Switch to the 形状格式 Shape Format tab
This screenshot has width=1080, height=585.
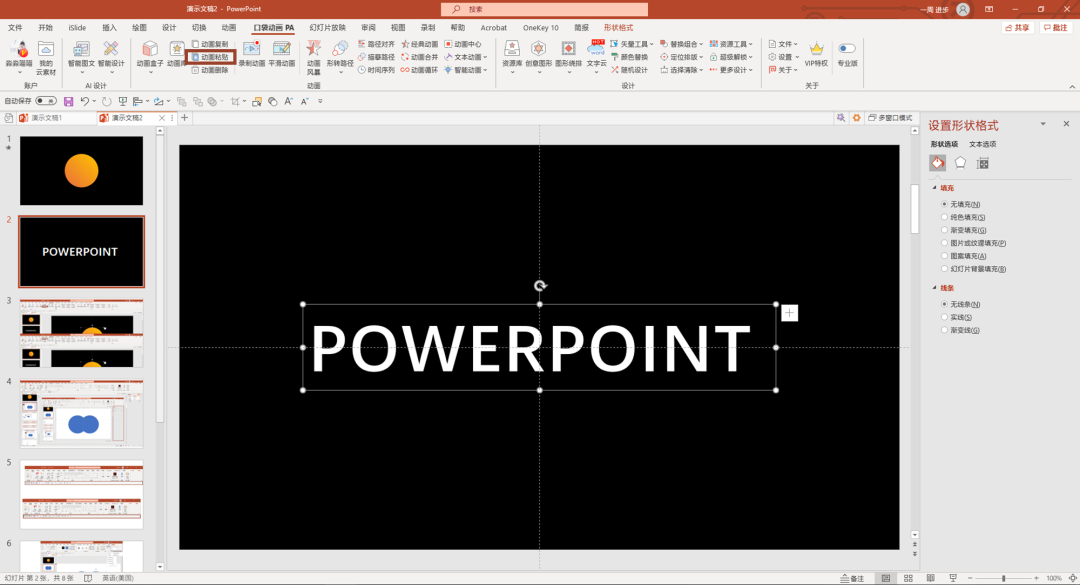point(618,28)
